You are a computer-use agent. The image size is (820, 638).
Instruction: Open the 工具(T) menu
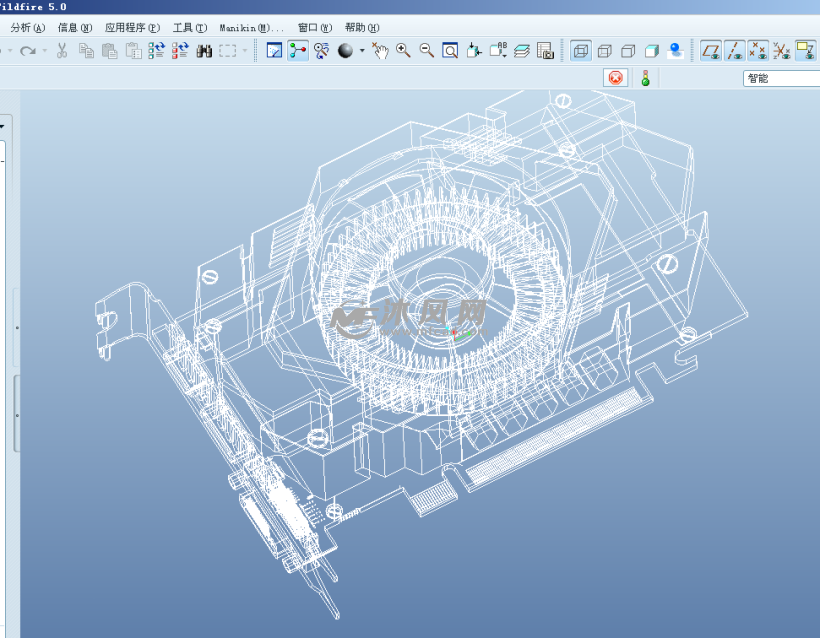pos(189,28)
